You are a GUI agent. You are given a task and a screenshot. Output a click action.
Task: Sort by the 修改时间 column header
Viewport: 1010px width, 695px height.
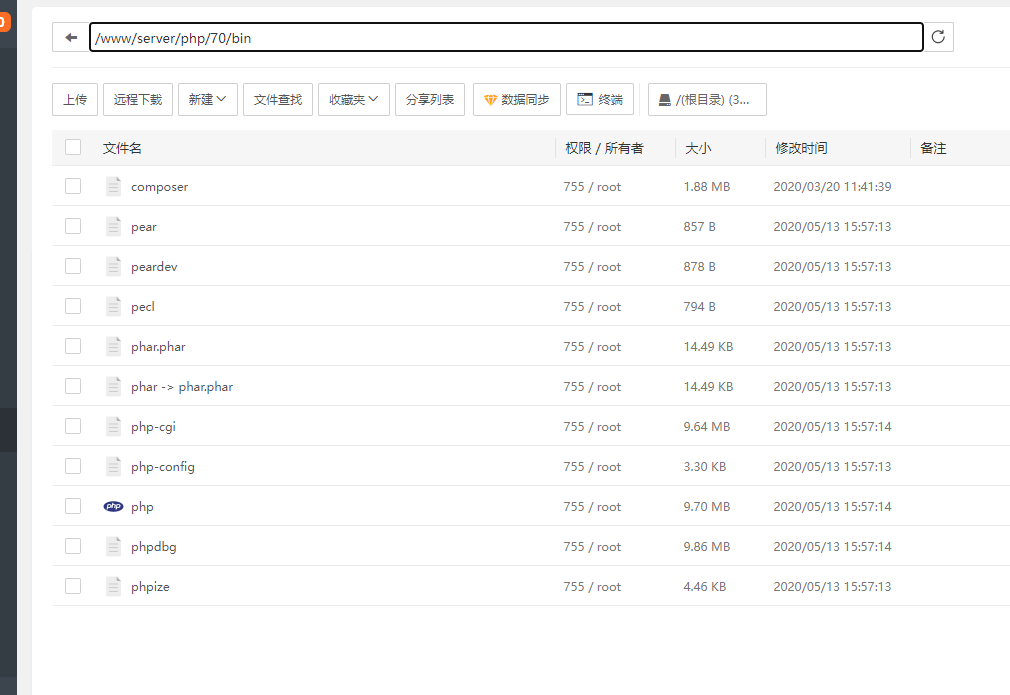[x=801, y=148]
